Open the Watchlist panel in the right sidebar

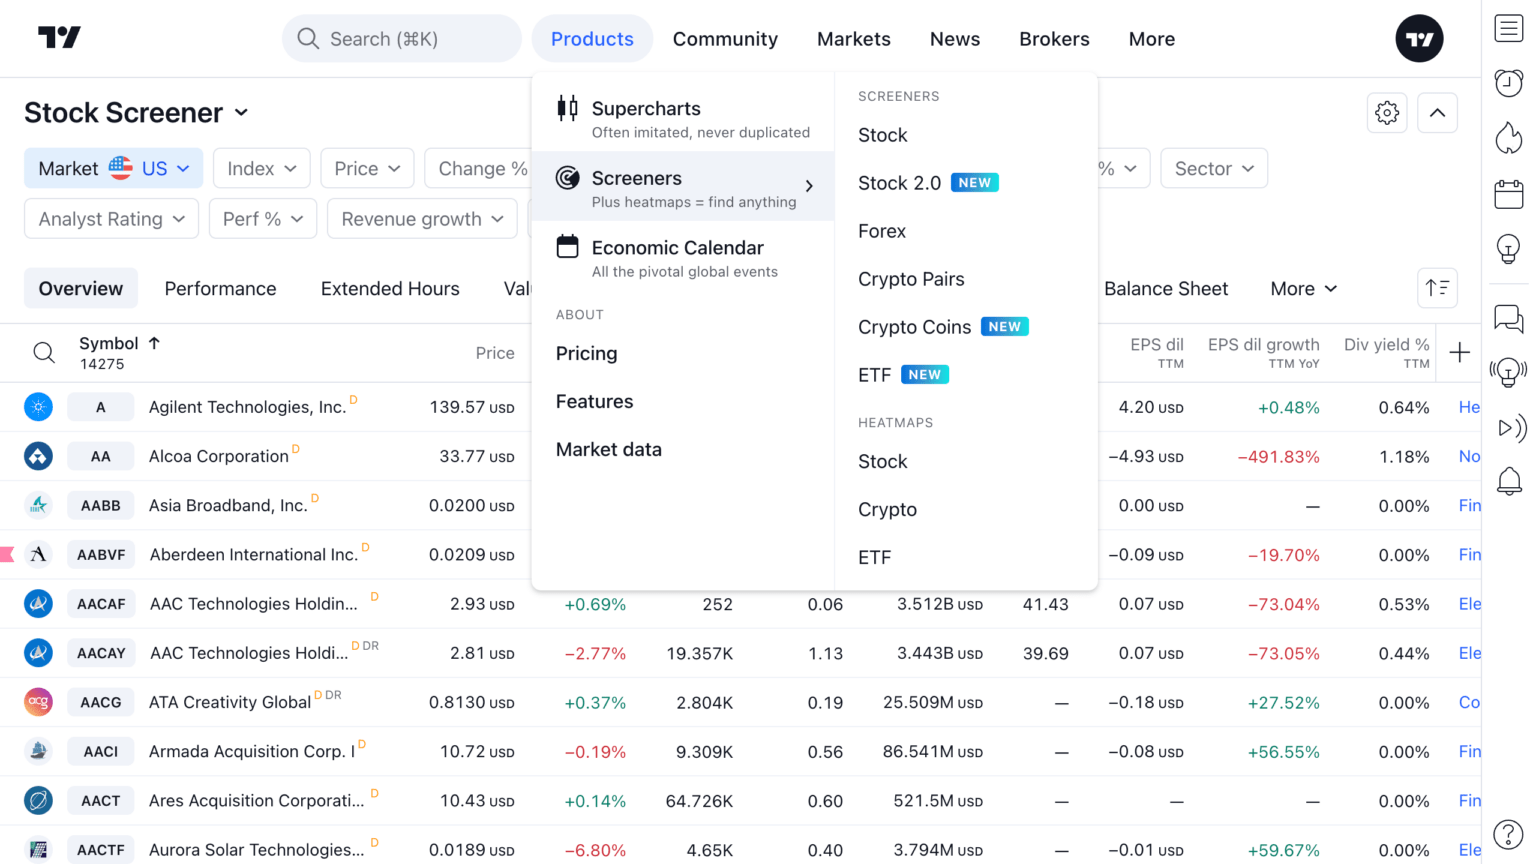[1508, 28]
